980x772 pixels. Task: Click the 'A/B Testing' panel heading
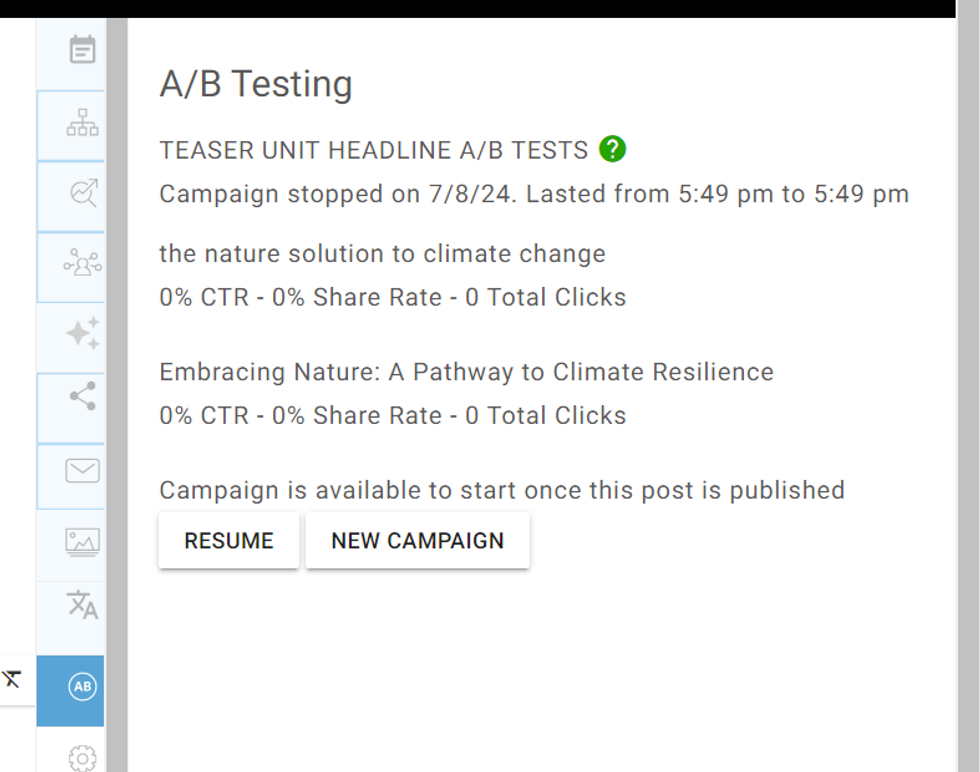pos(256,84)
